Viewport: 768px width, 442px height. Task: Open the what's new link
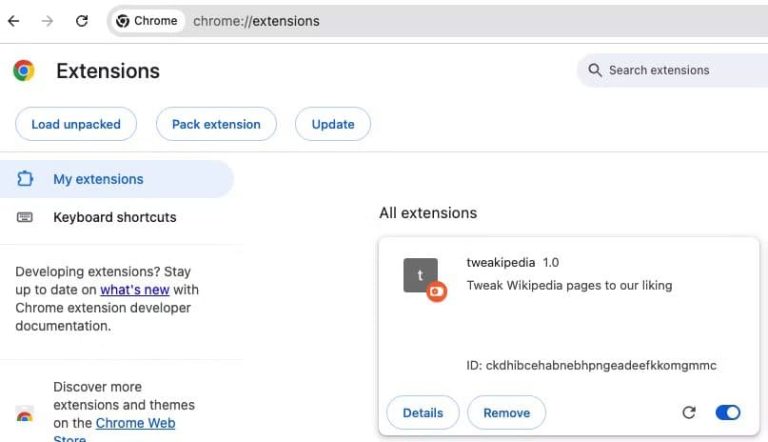[135, 290]
